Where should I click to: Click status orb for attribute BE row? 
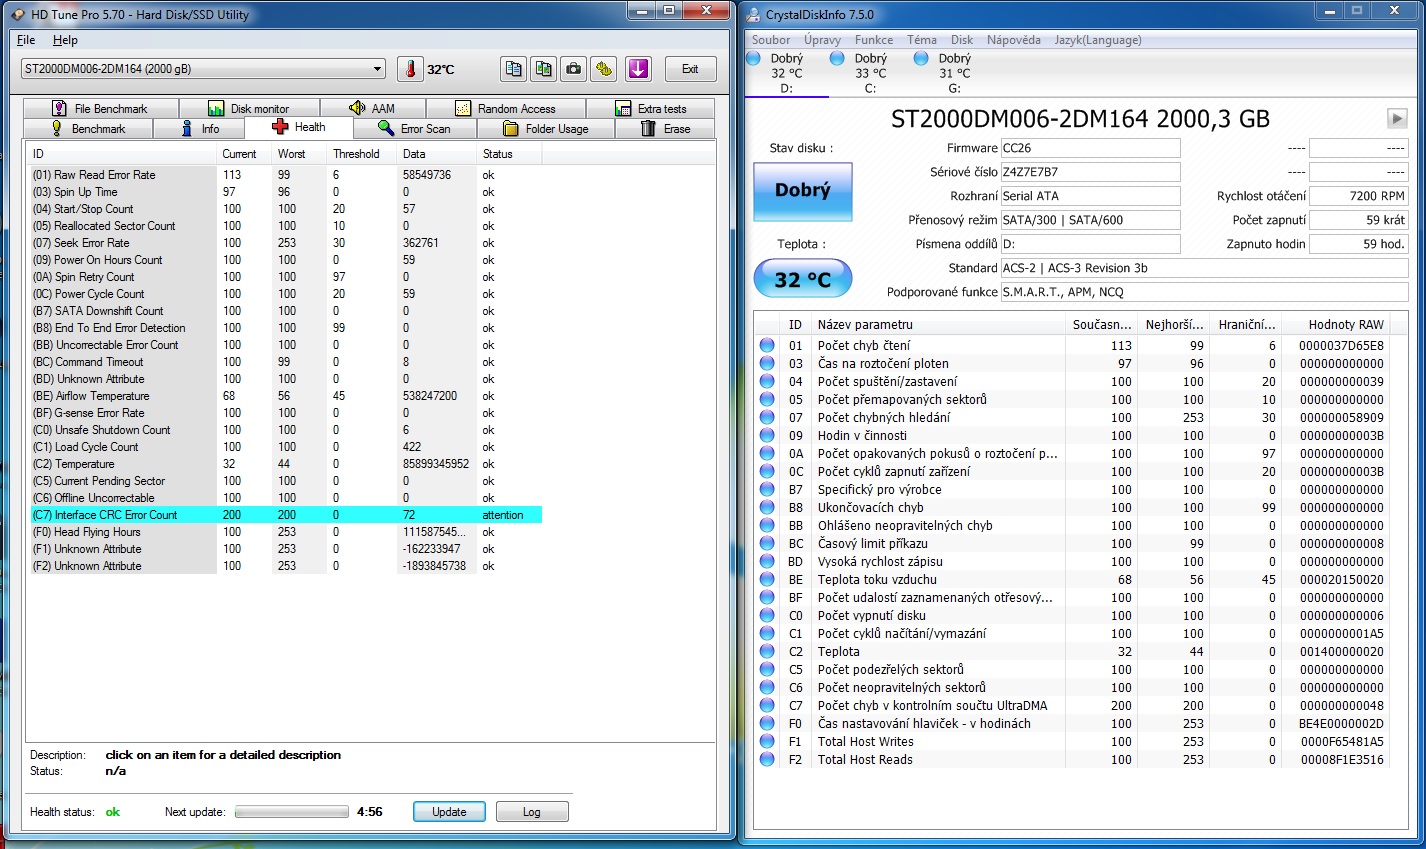coord(767,579)
